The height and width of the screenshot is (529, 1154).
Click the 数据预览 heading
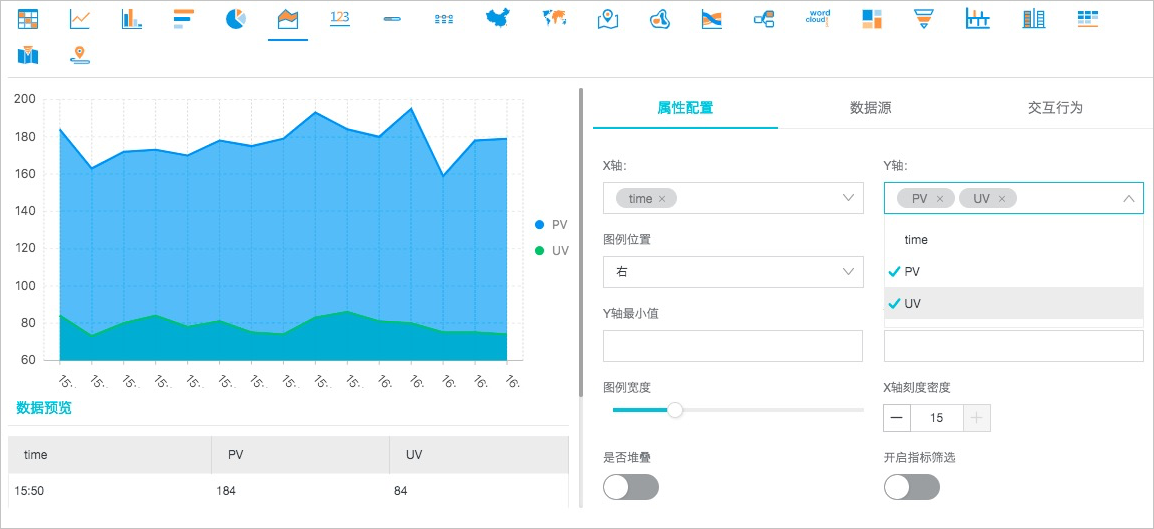tap(44, 408)
